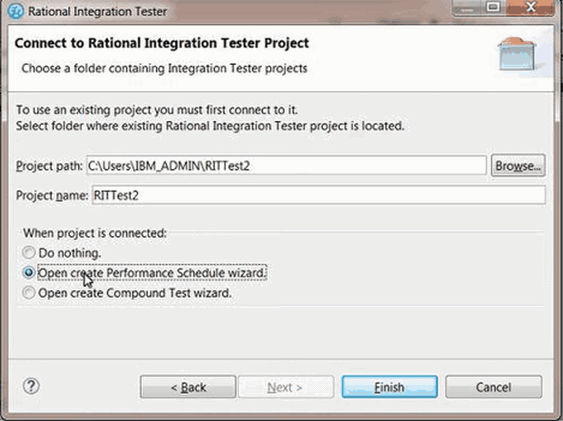Click the Finish button
This screenshot has width=563, height=421.
pos(390,387)
